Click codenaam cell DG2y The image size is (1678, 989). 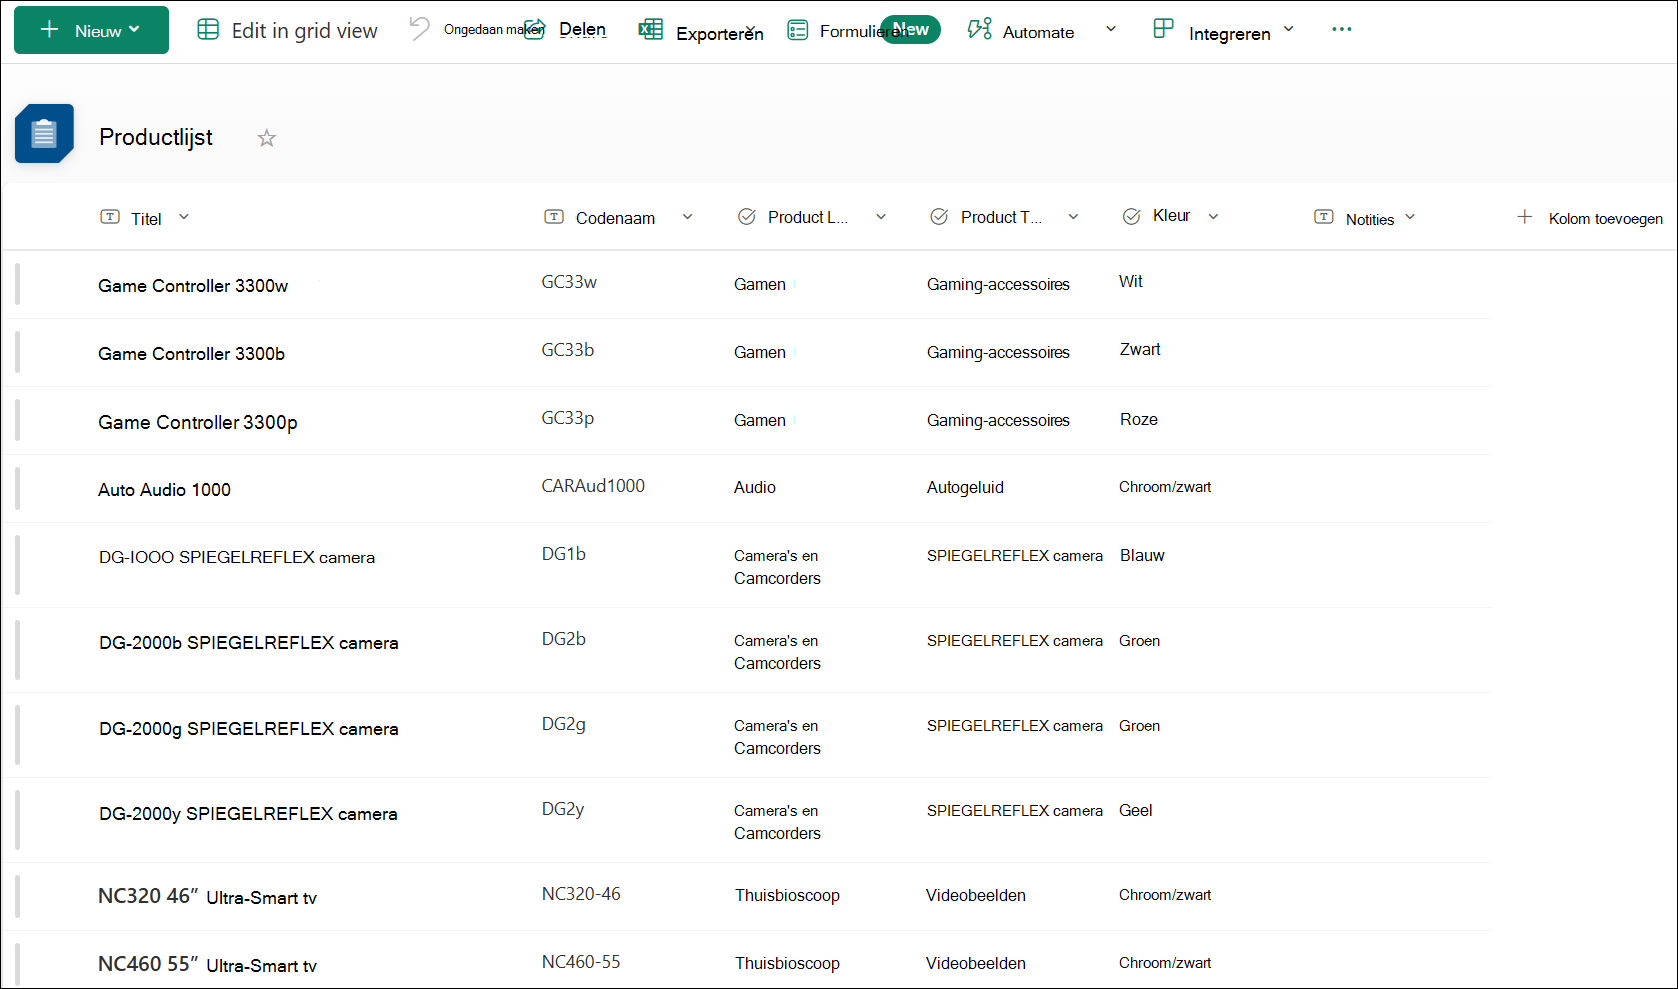point(563,809)
